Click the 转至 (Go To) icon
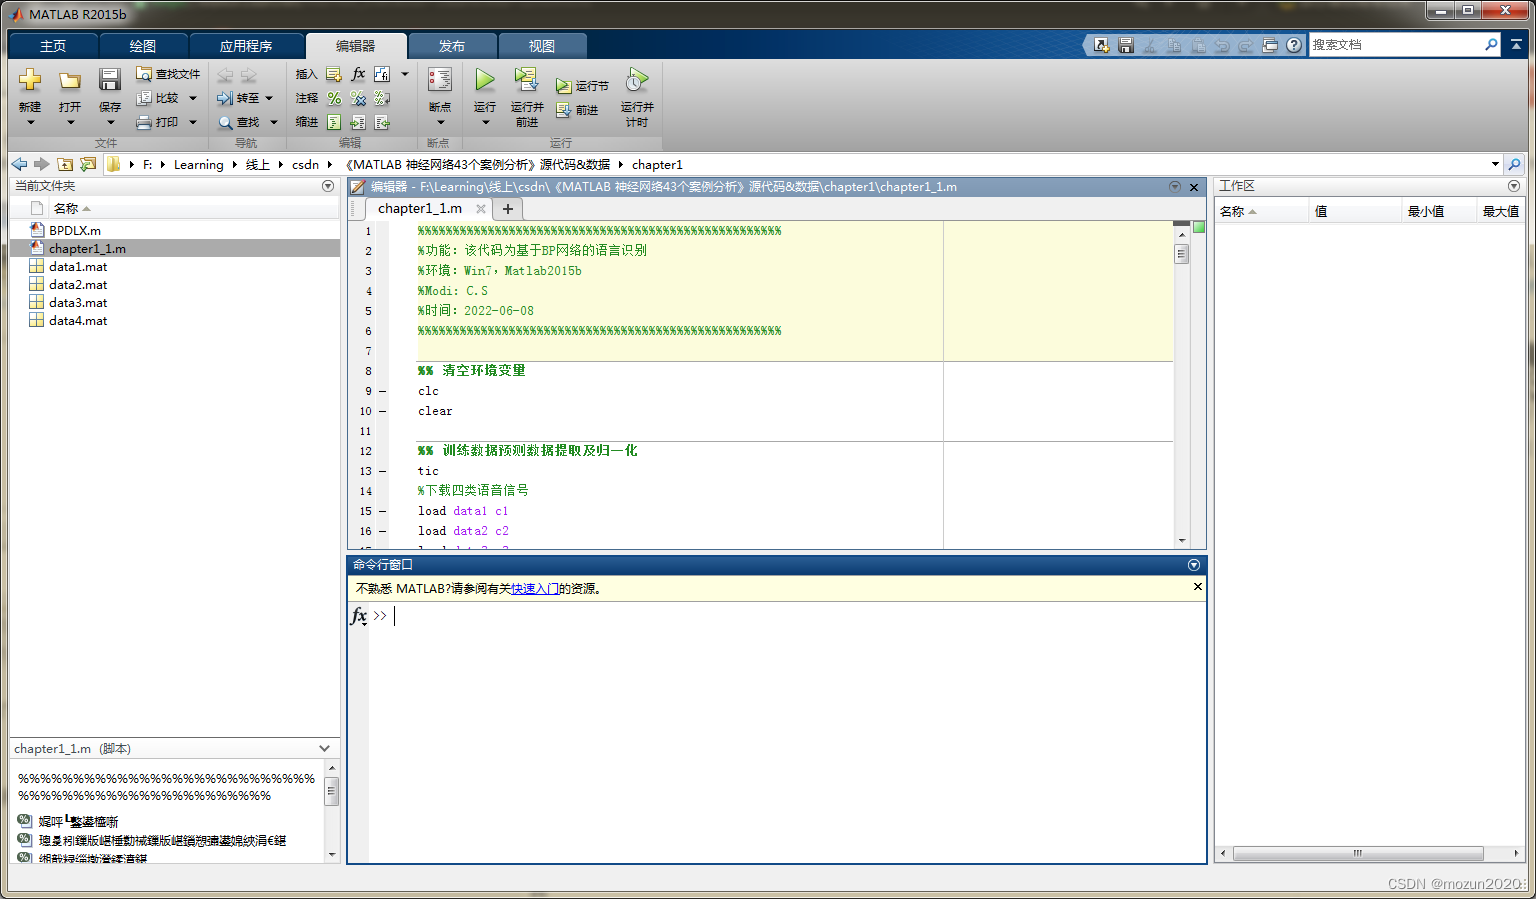Image resolution: width=1536 pixels, height=899 pixels. (x=225, y=98)
